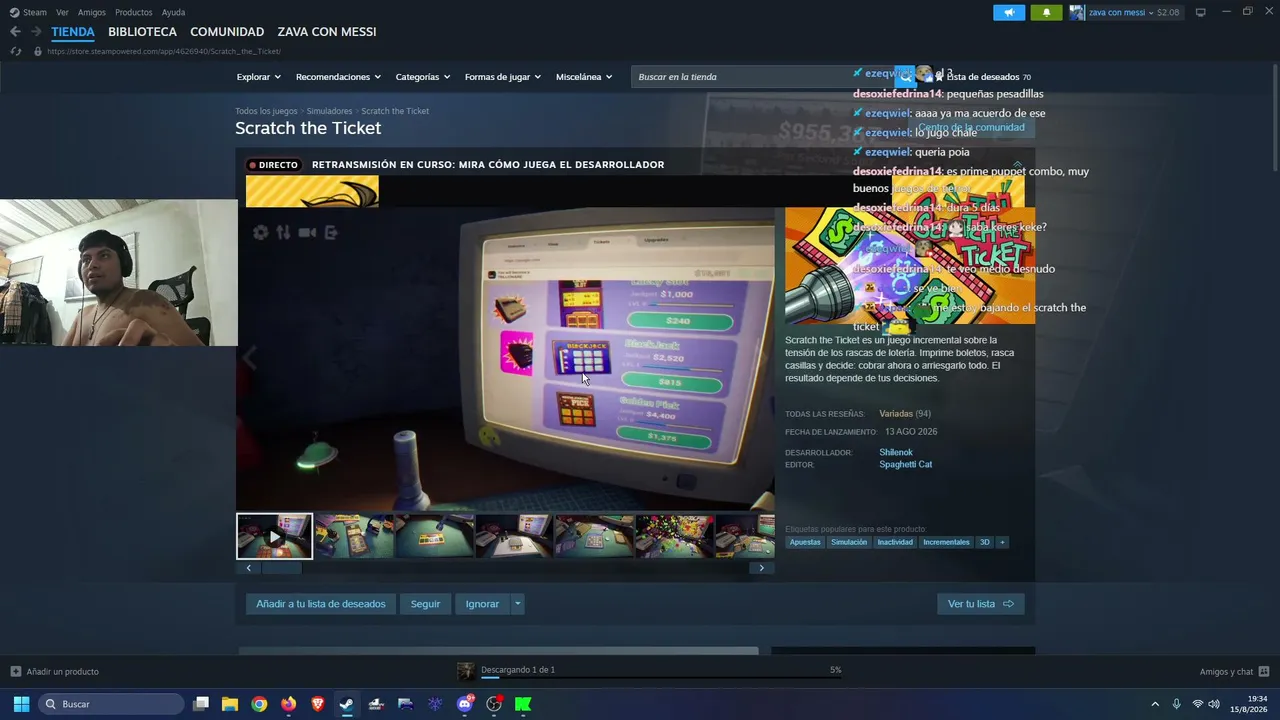1280x720 pixels.
Task: Expand the Categorías dropdown
Action: 422,77
